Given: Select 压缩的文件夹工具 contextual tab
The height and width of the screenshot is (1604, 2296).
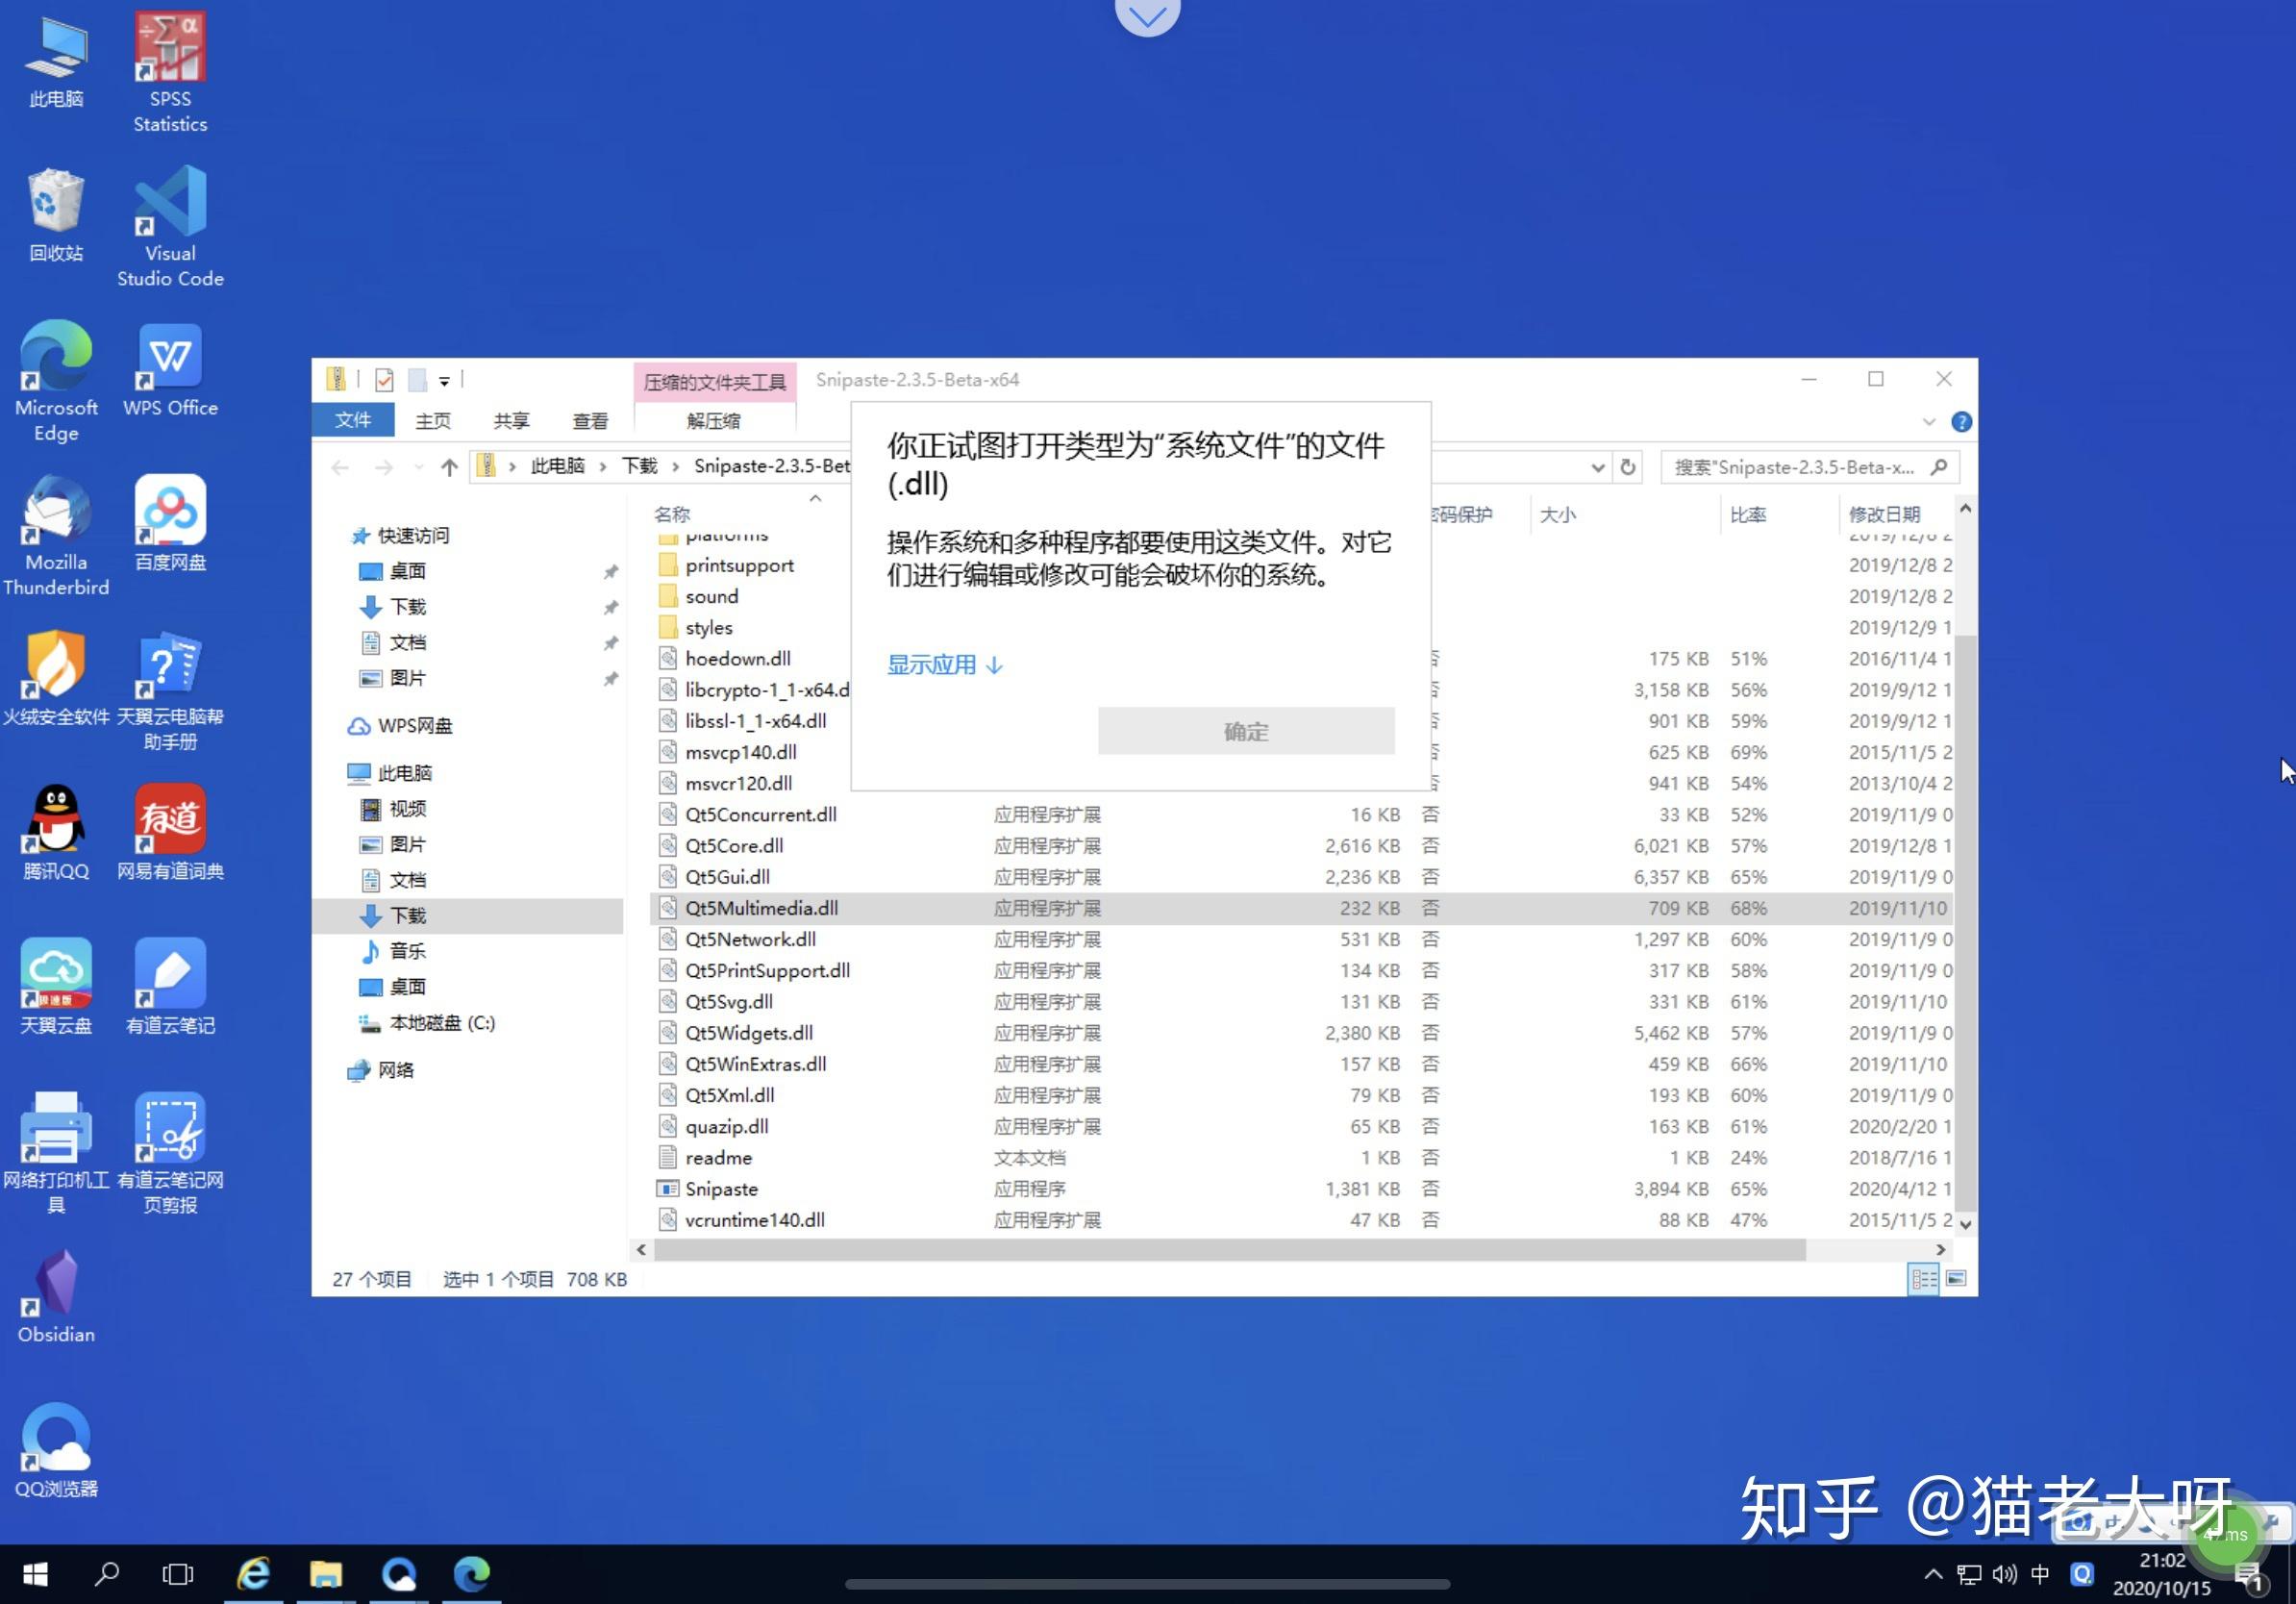Looking at the screenshot, I should 714,382.
